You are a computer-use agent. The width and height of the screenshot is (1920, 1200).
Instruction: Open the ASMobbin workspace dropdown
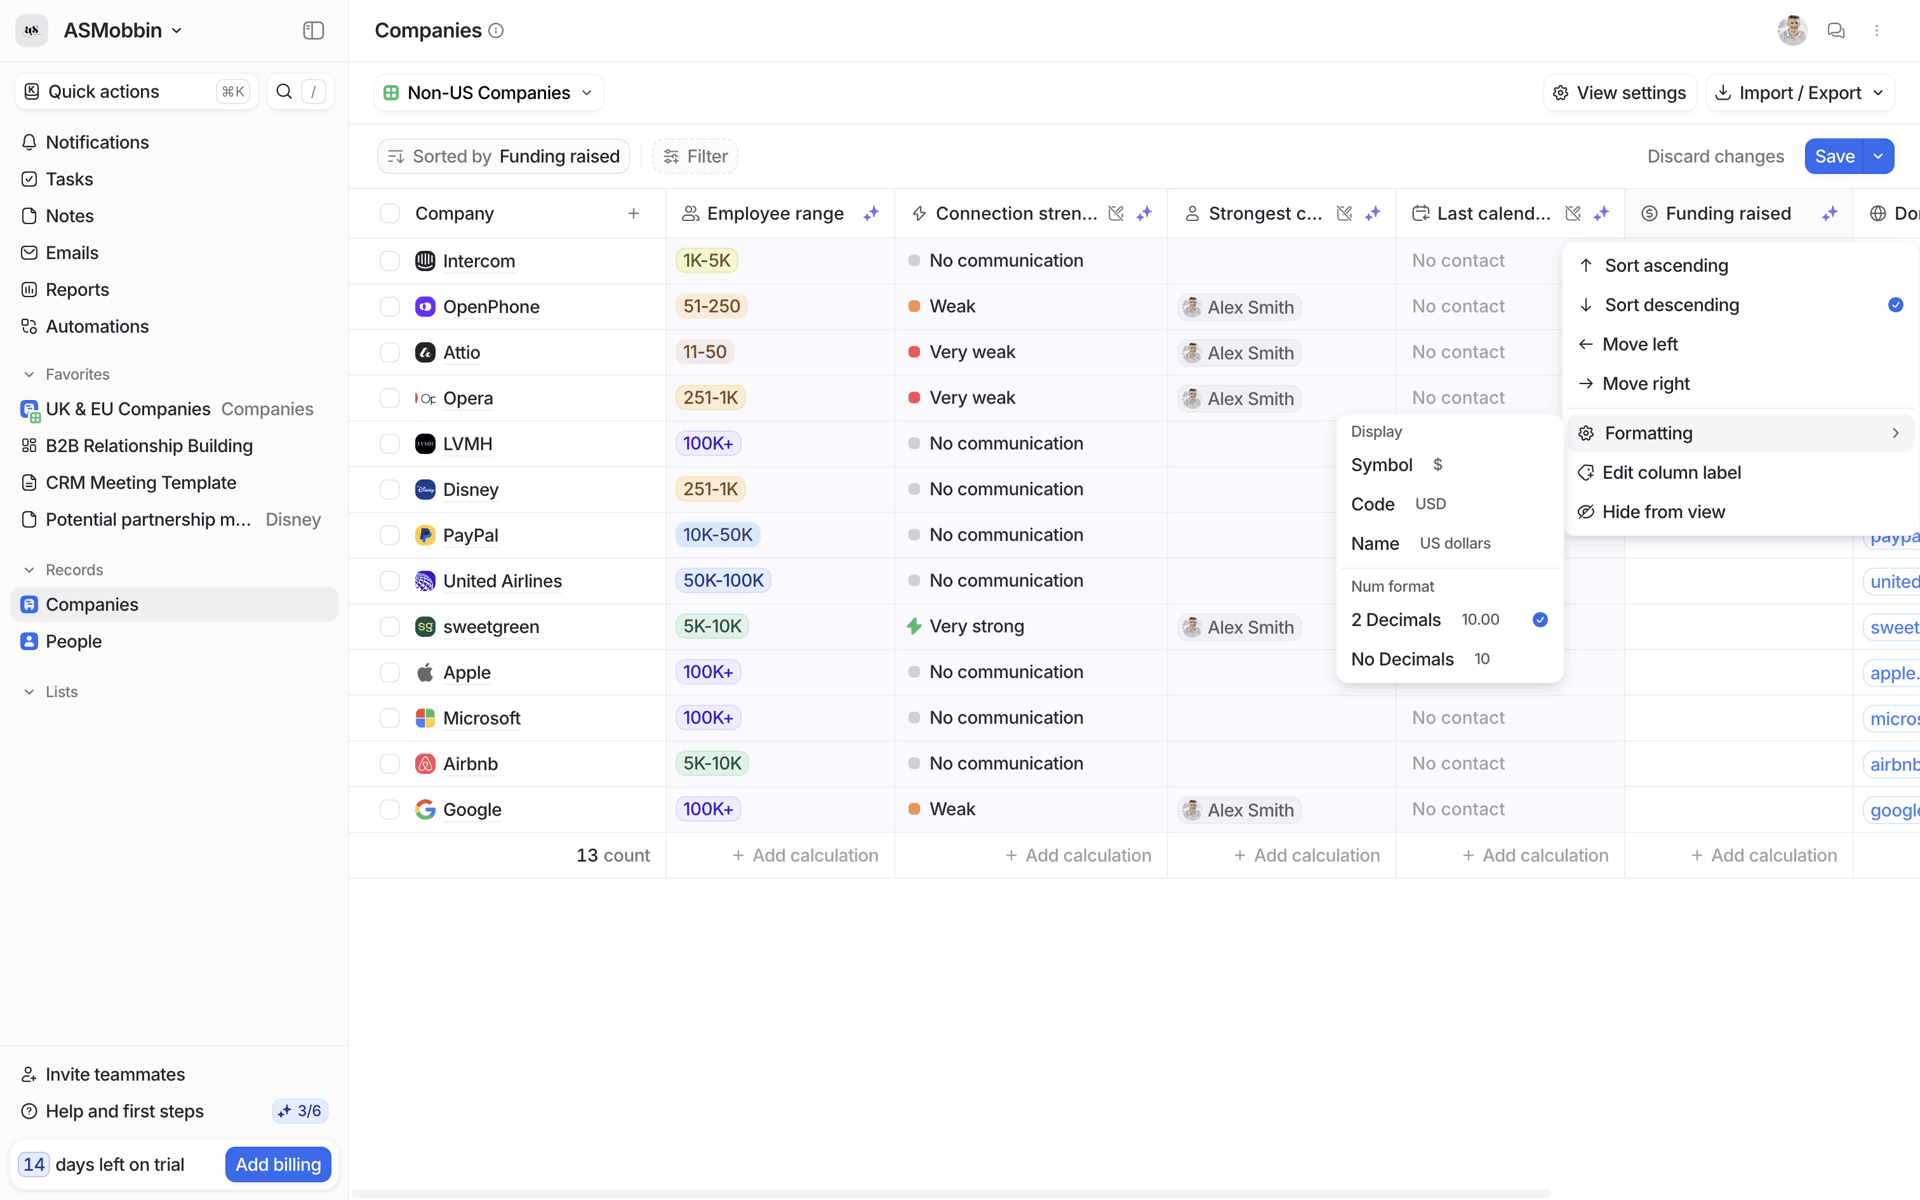click(x=123, y=31)
